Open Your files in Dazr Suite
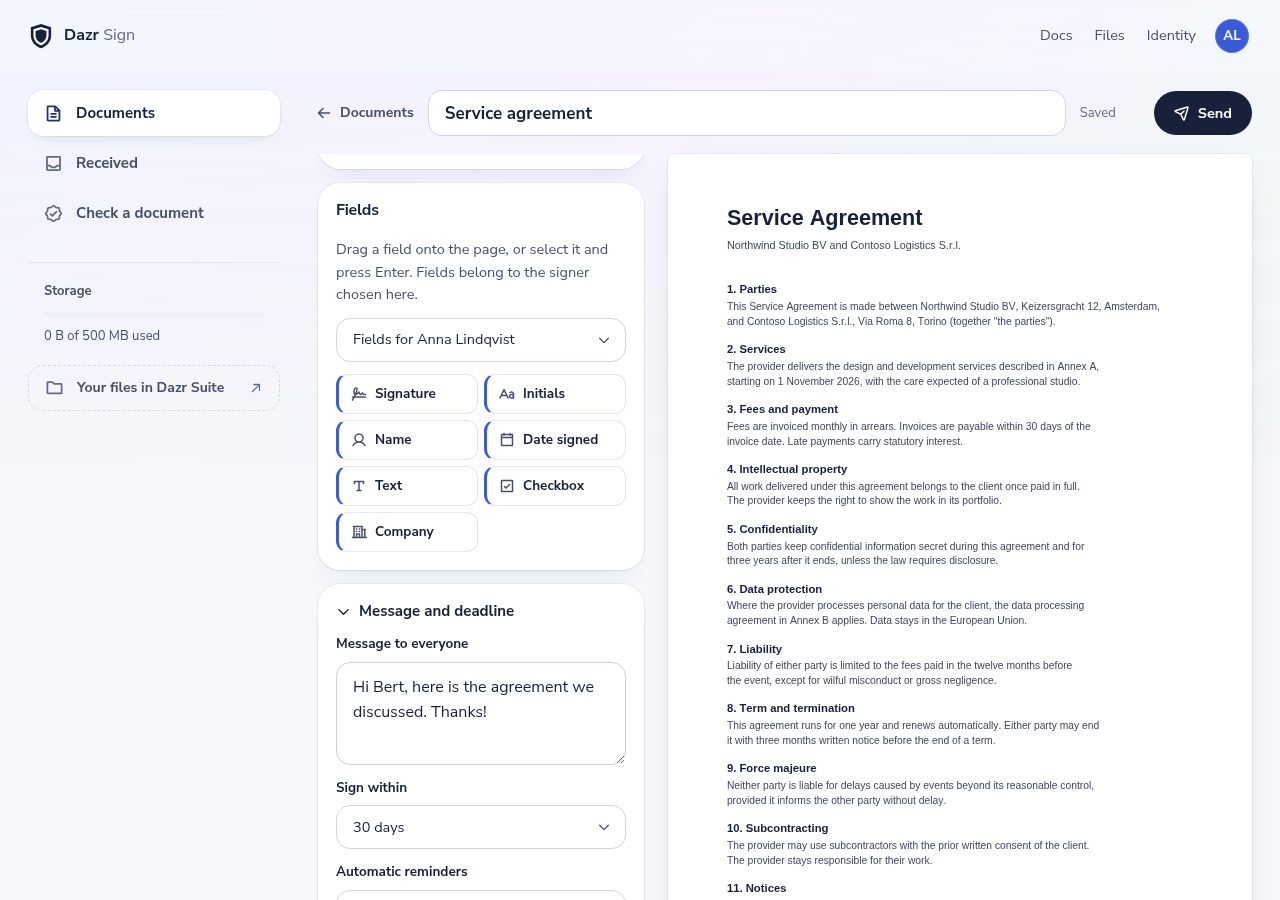The image size is (1280, 900). coord(154,388)
